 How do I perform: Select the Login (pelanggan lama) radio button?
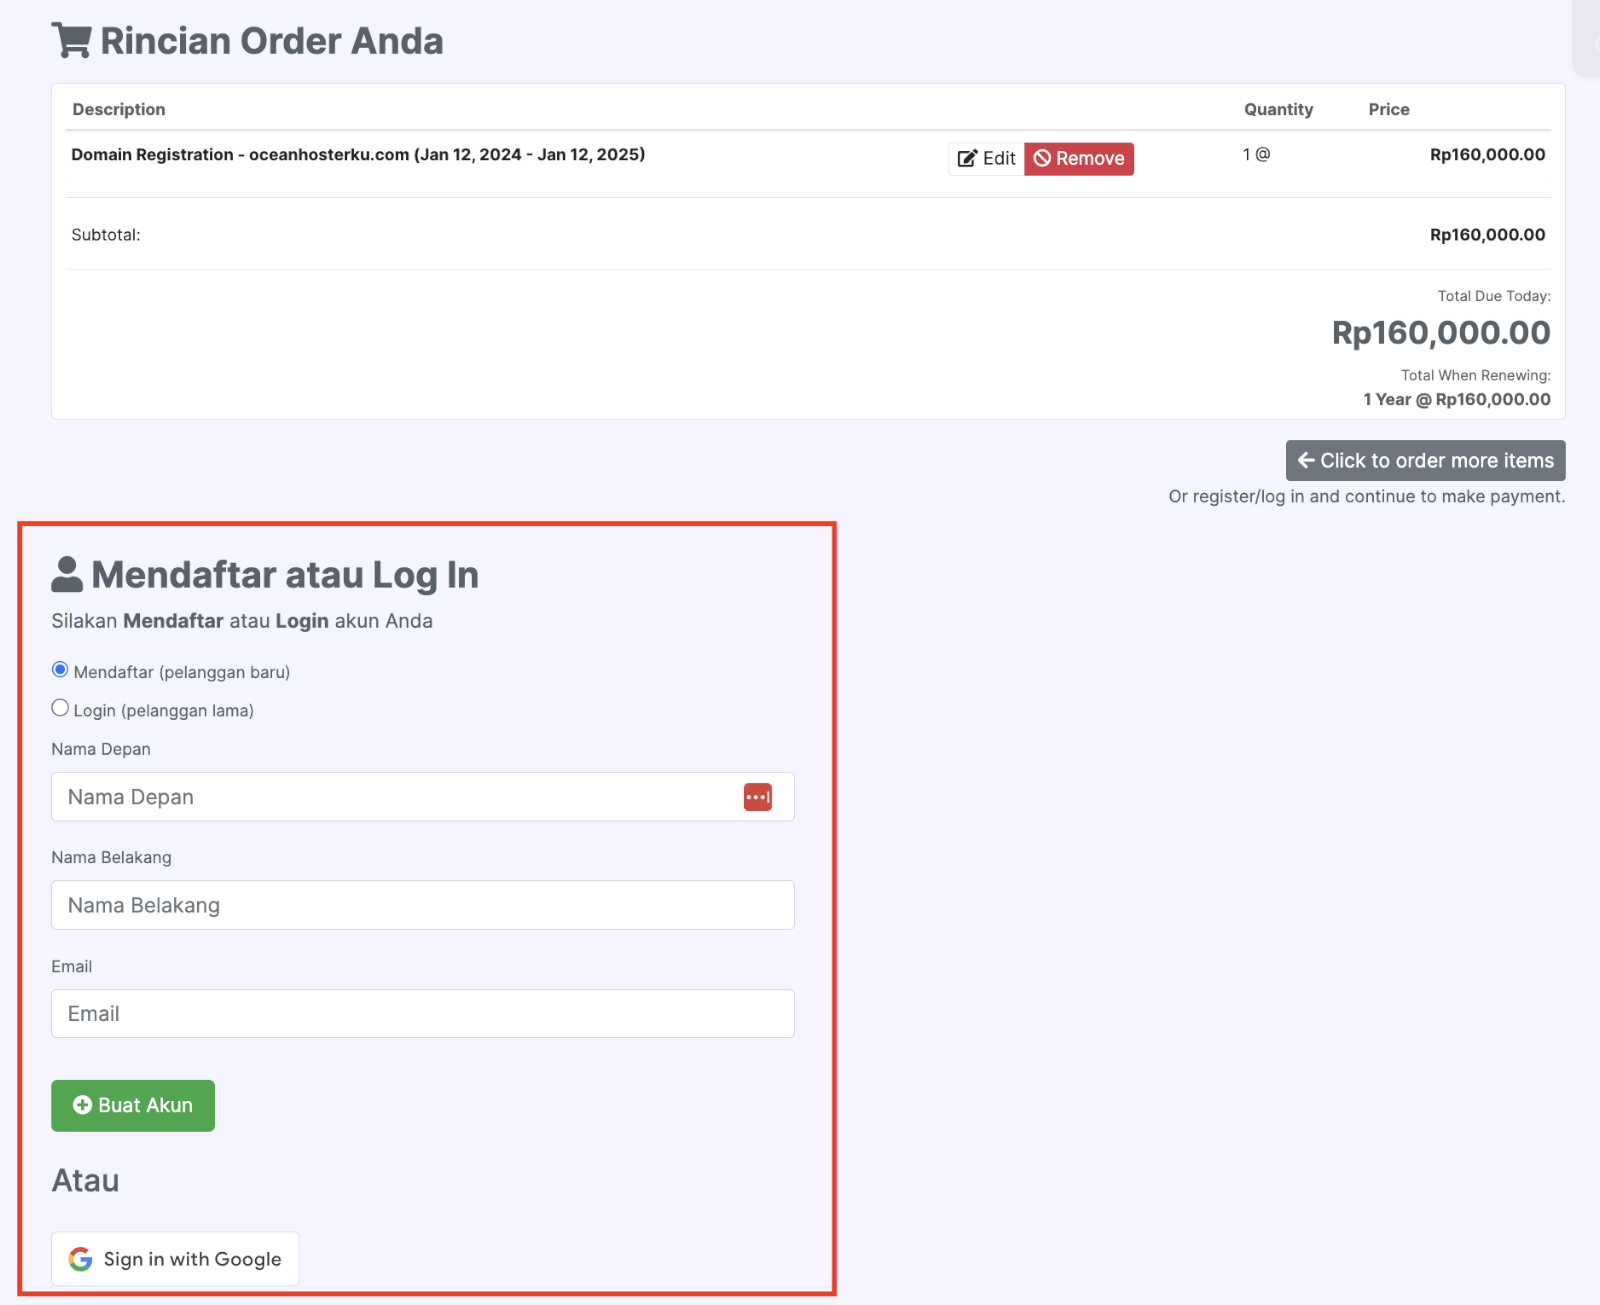tap(60, 708)
